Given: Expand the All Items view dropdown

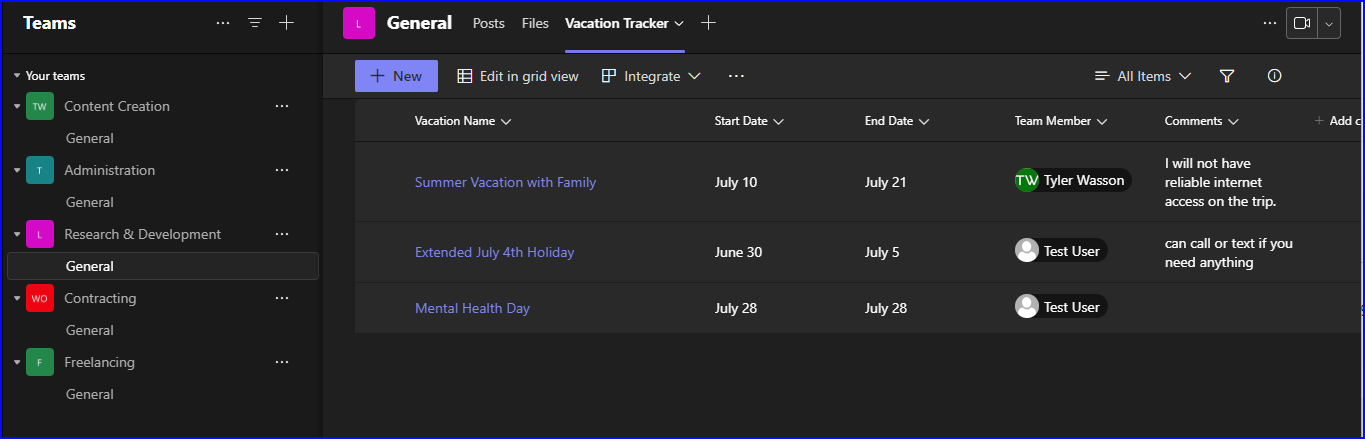Looking at the screenshot, I should [x=1143, y=76].
